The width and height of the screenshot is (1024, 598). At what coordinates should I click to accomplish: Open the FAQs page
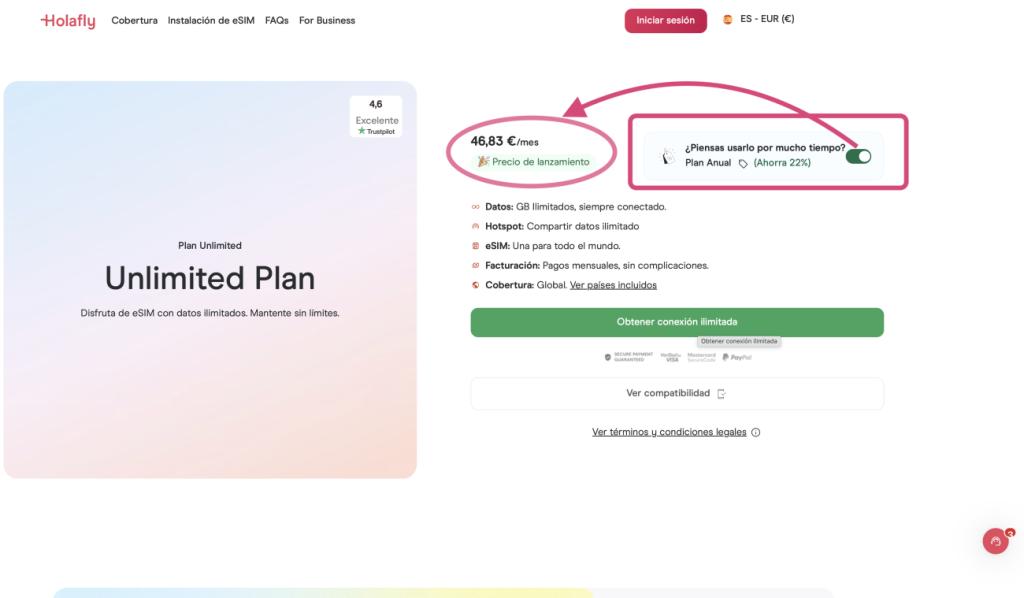(x=277, y=20)
